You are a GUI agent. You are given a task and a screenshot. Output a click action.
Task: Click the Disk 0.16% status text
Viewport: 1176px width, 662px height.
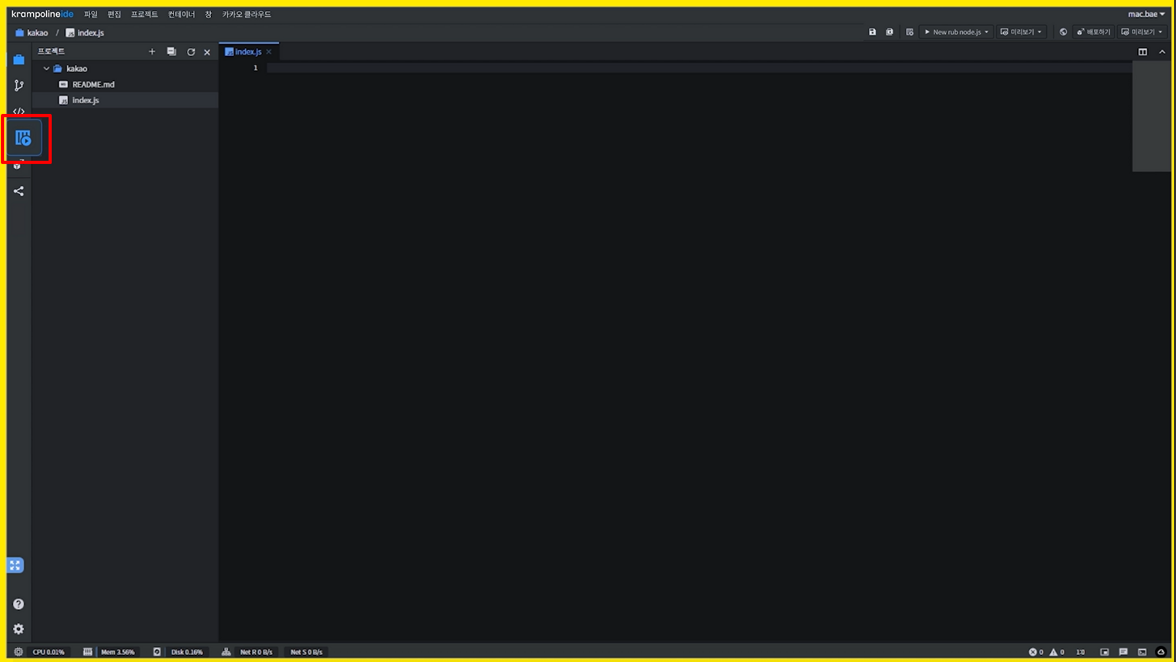tap(187, 652)
